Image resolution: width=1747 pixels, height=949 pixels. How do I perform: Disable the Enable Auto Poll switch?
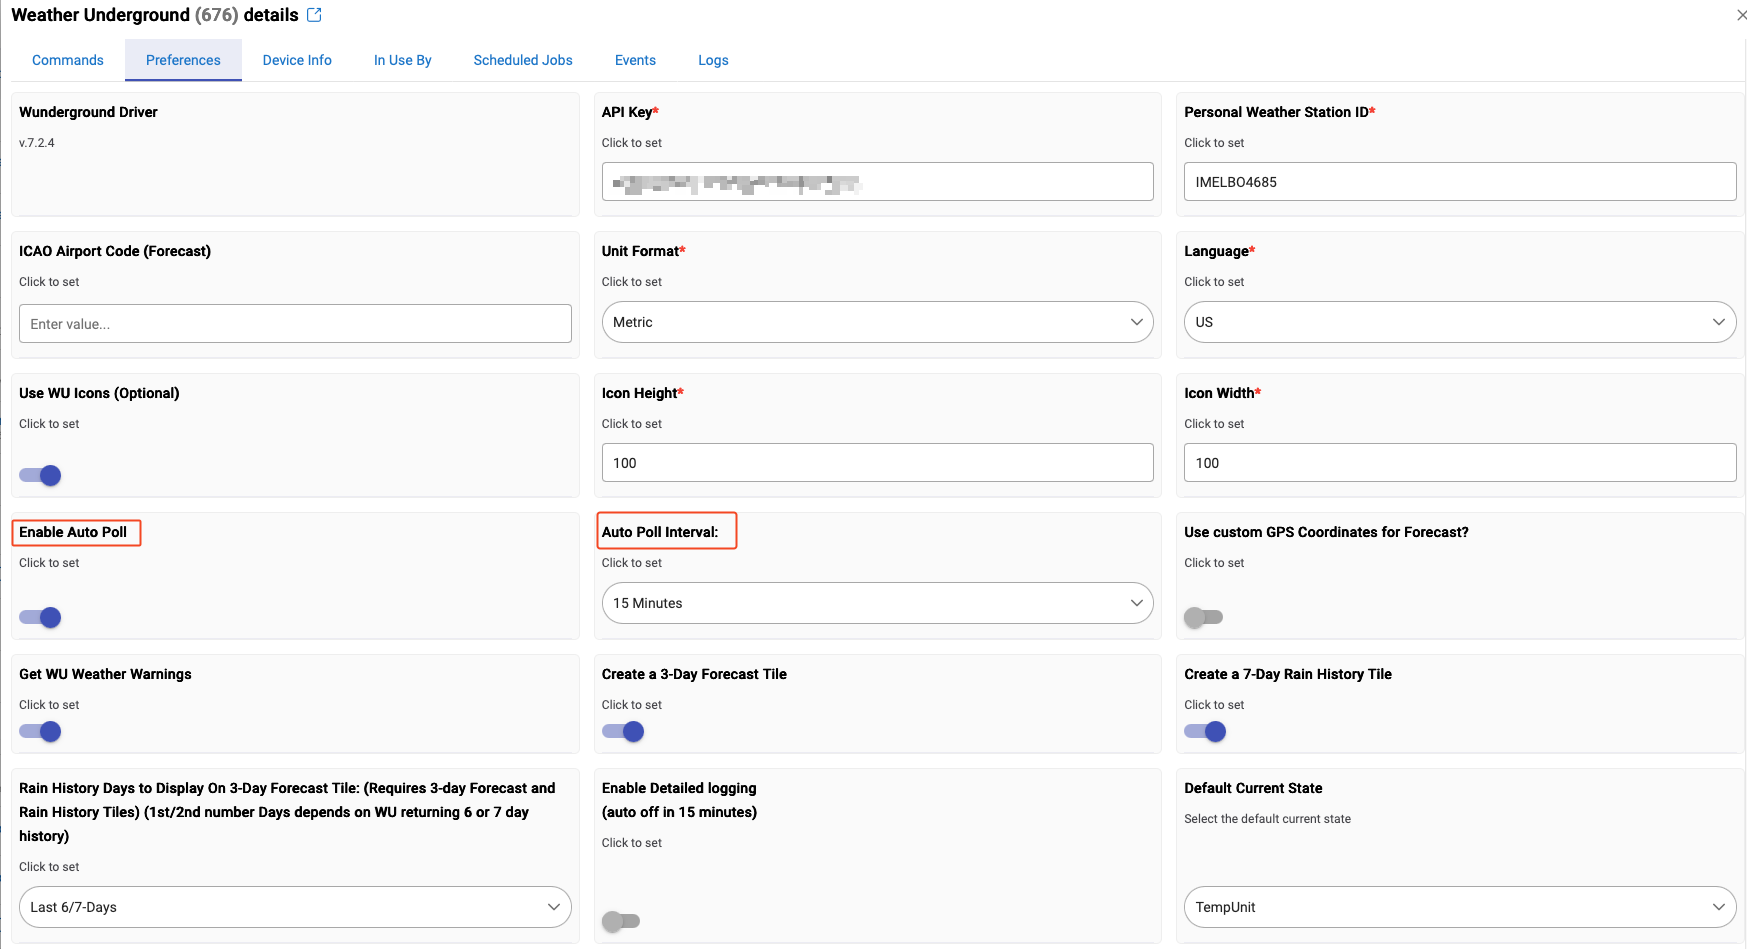(41, 618)
